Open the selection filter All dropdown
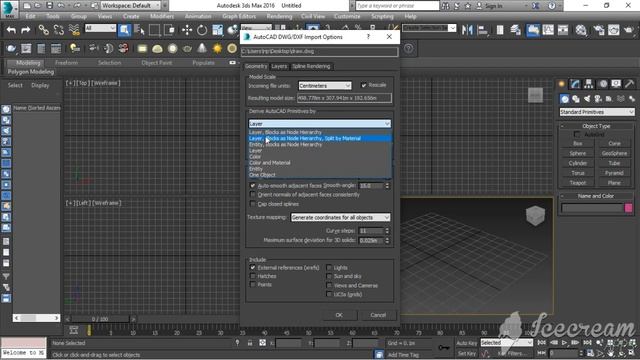 [100, 28]
